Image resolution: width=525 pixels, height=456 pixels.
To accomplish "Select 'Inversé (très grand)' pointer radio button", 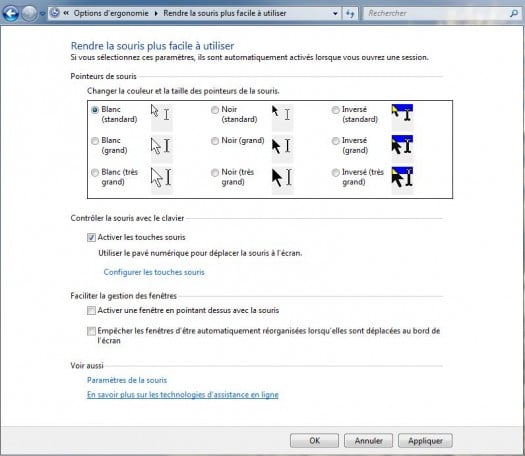I will 335,172.
